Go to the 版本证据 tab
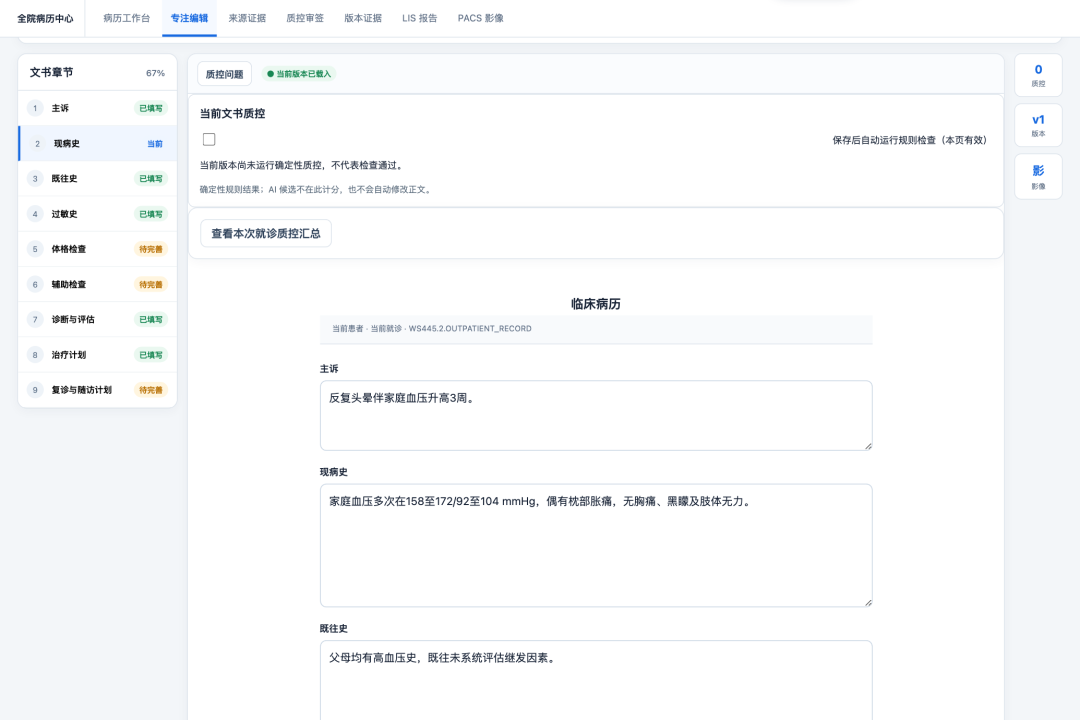The image size is (1080, 720). tap(363, 19)
